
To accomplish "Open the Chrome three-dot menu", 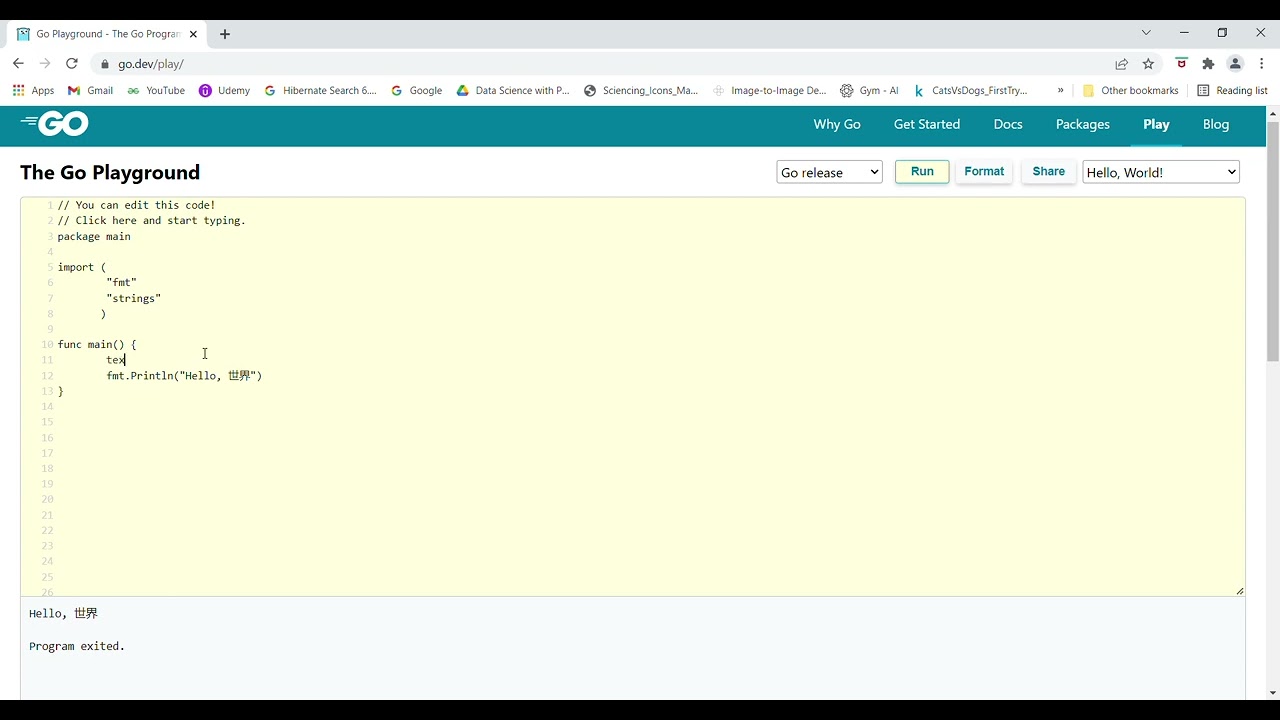I will click(1262, 63).
